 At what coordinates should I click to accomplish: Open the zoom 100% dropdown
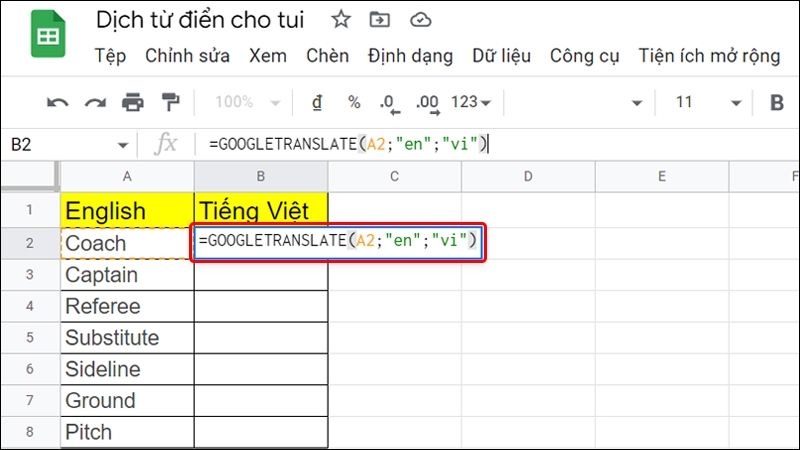(x=247, y=103)
